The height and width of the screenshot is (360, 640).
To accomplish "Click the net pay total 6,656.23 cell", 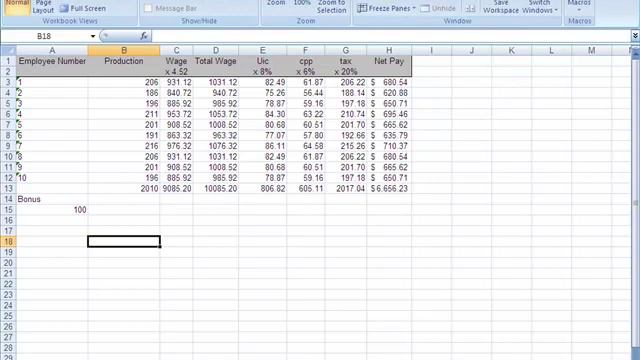I will click(x=389, y=189).
